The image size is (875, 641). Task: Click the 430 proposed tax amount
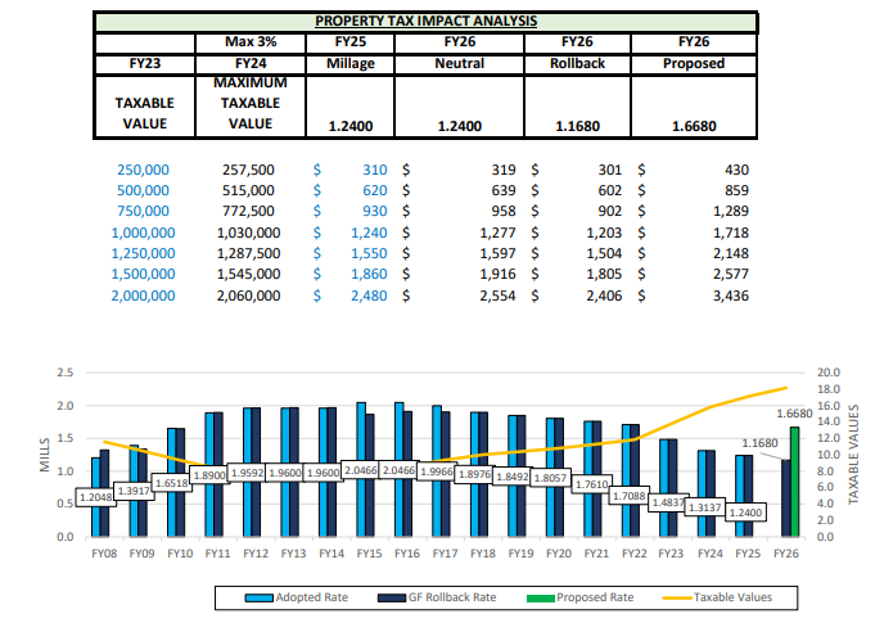point(737,170)
